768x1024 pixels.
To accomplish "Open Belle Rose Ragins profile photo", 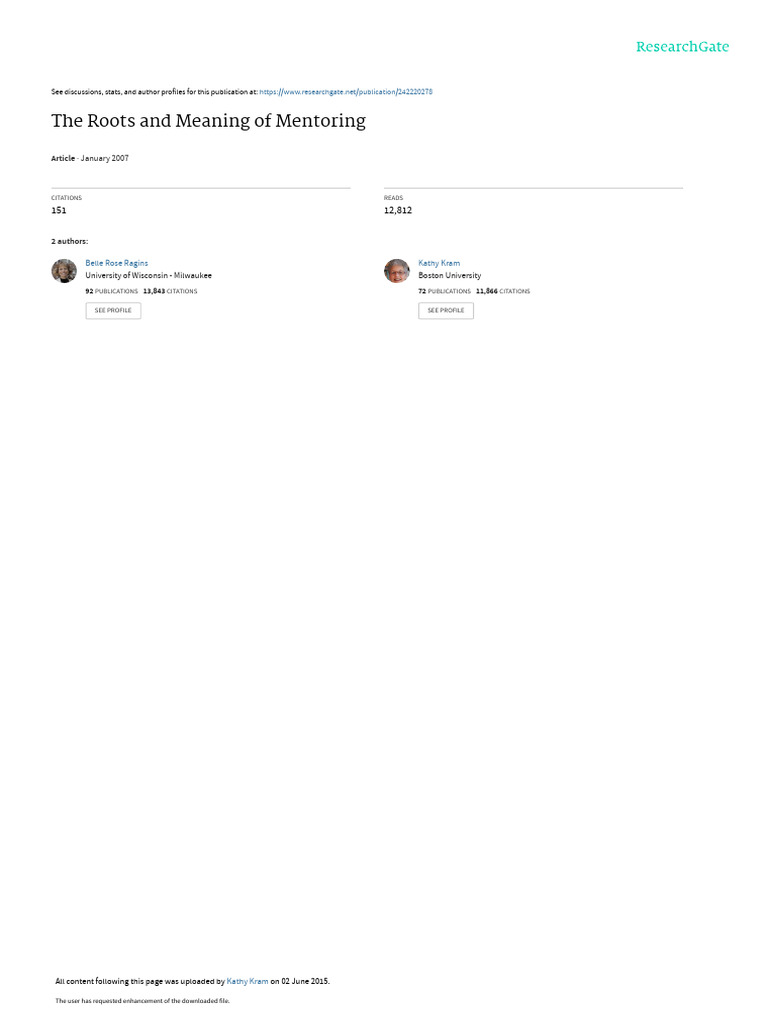I will (x=64, y=271).
